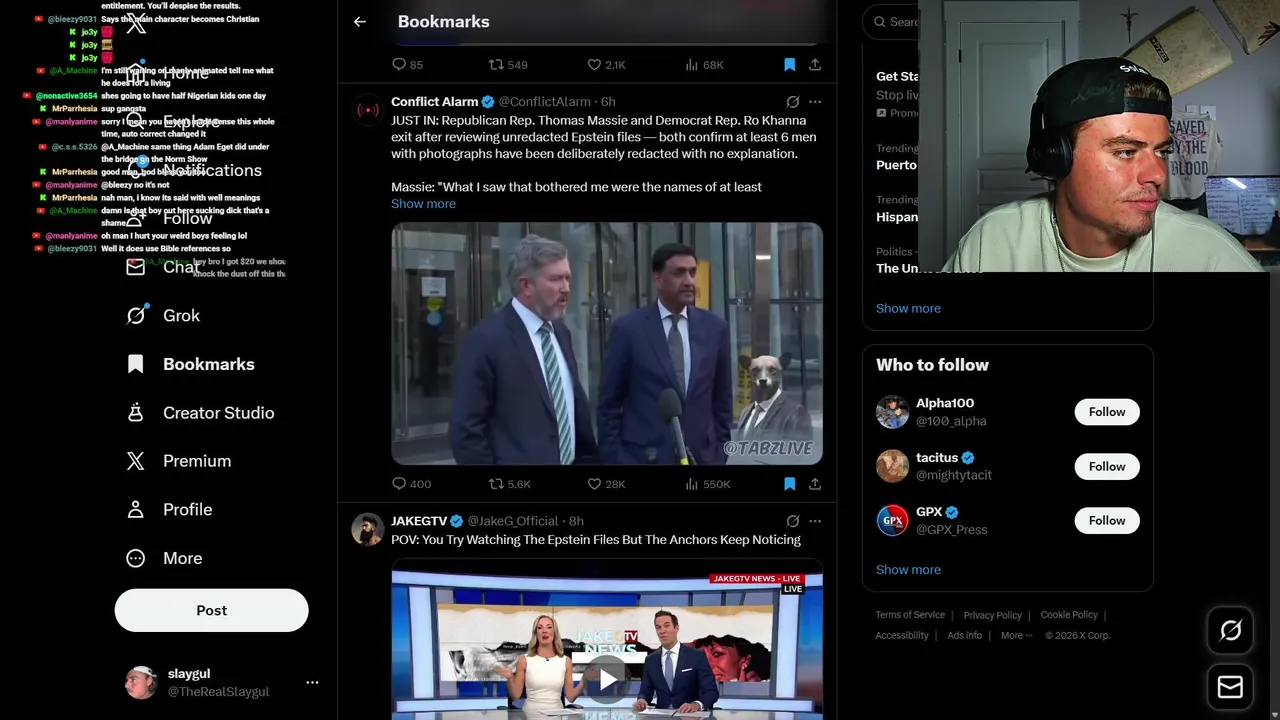The image size is (1280, 720).
Task: Click views icon with 68K count
Action: coord(692,64)
